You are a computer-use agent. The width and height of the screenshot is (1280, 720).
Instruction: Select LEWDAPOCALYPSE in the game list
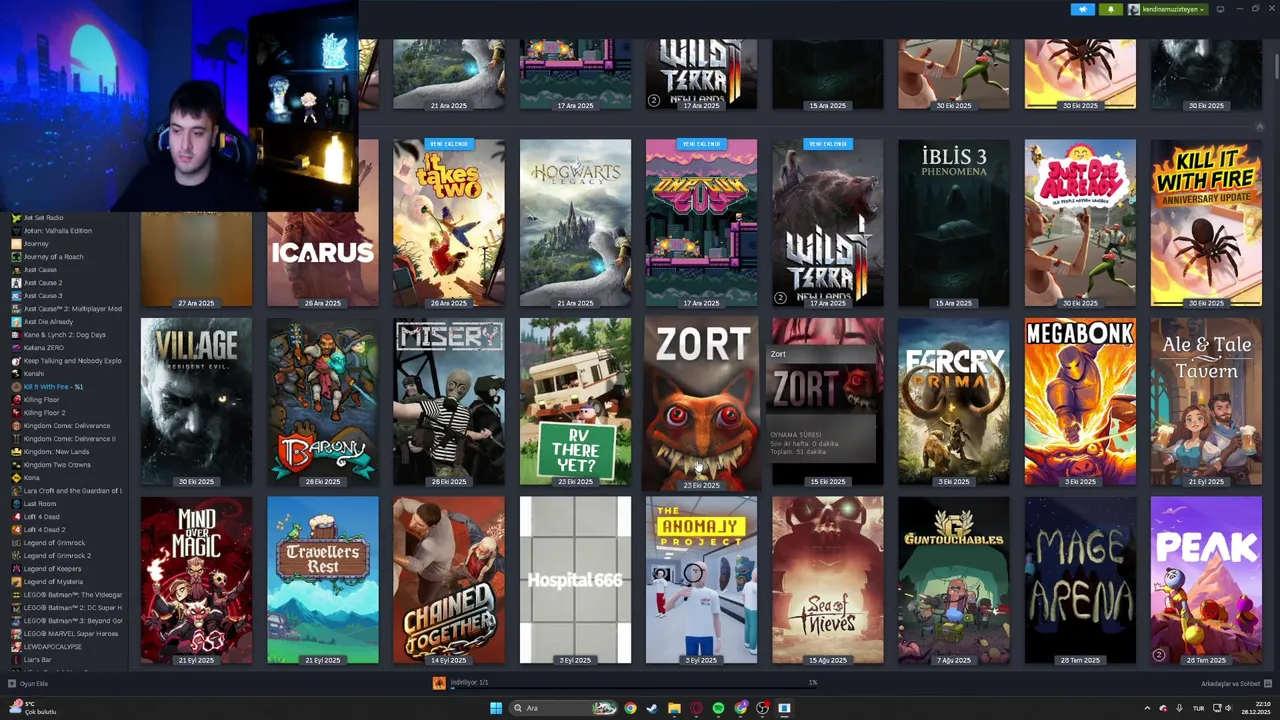53,647
